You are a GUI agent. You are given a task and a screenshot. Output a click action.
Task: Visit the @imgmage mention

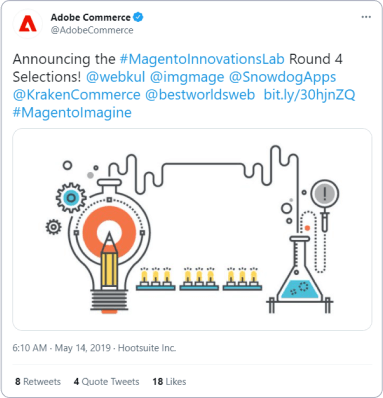[187, 77]
